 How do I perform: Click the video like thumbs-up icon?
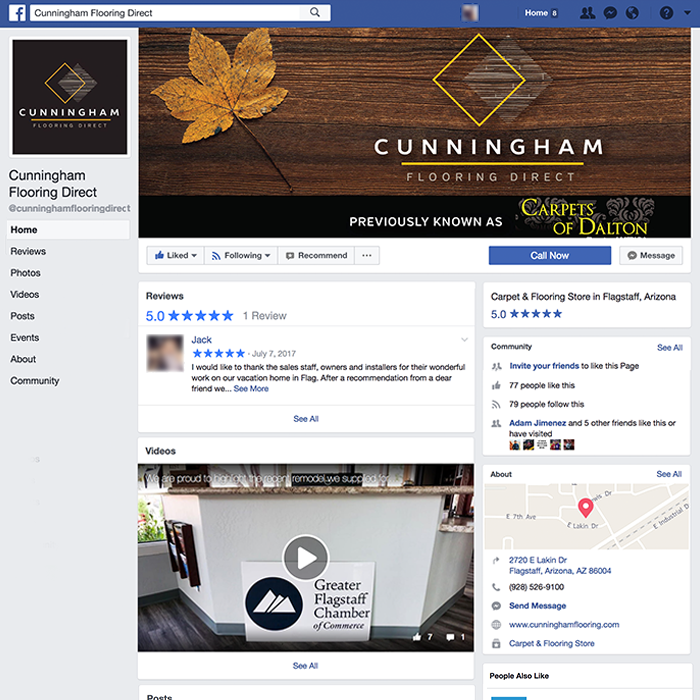coord(417,637)
